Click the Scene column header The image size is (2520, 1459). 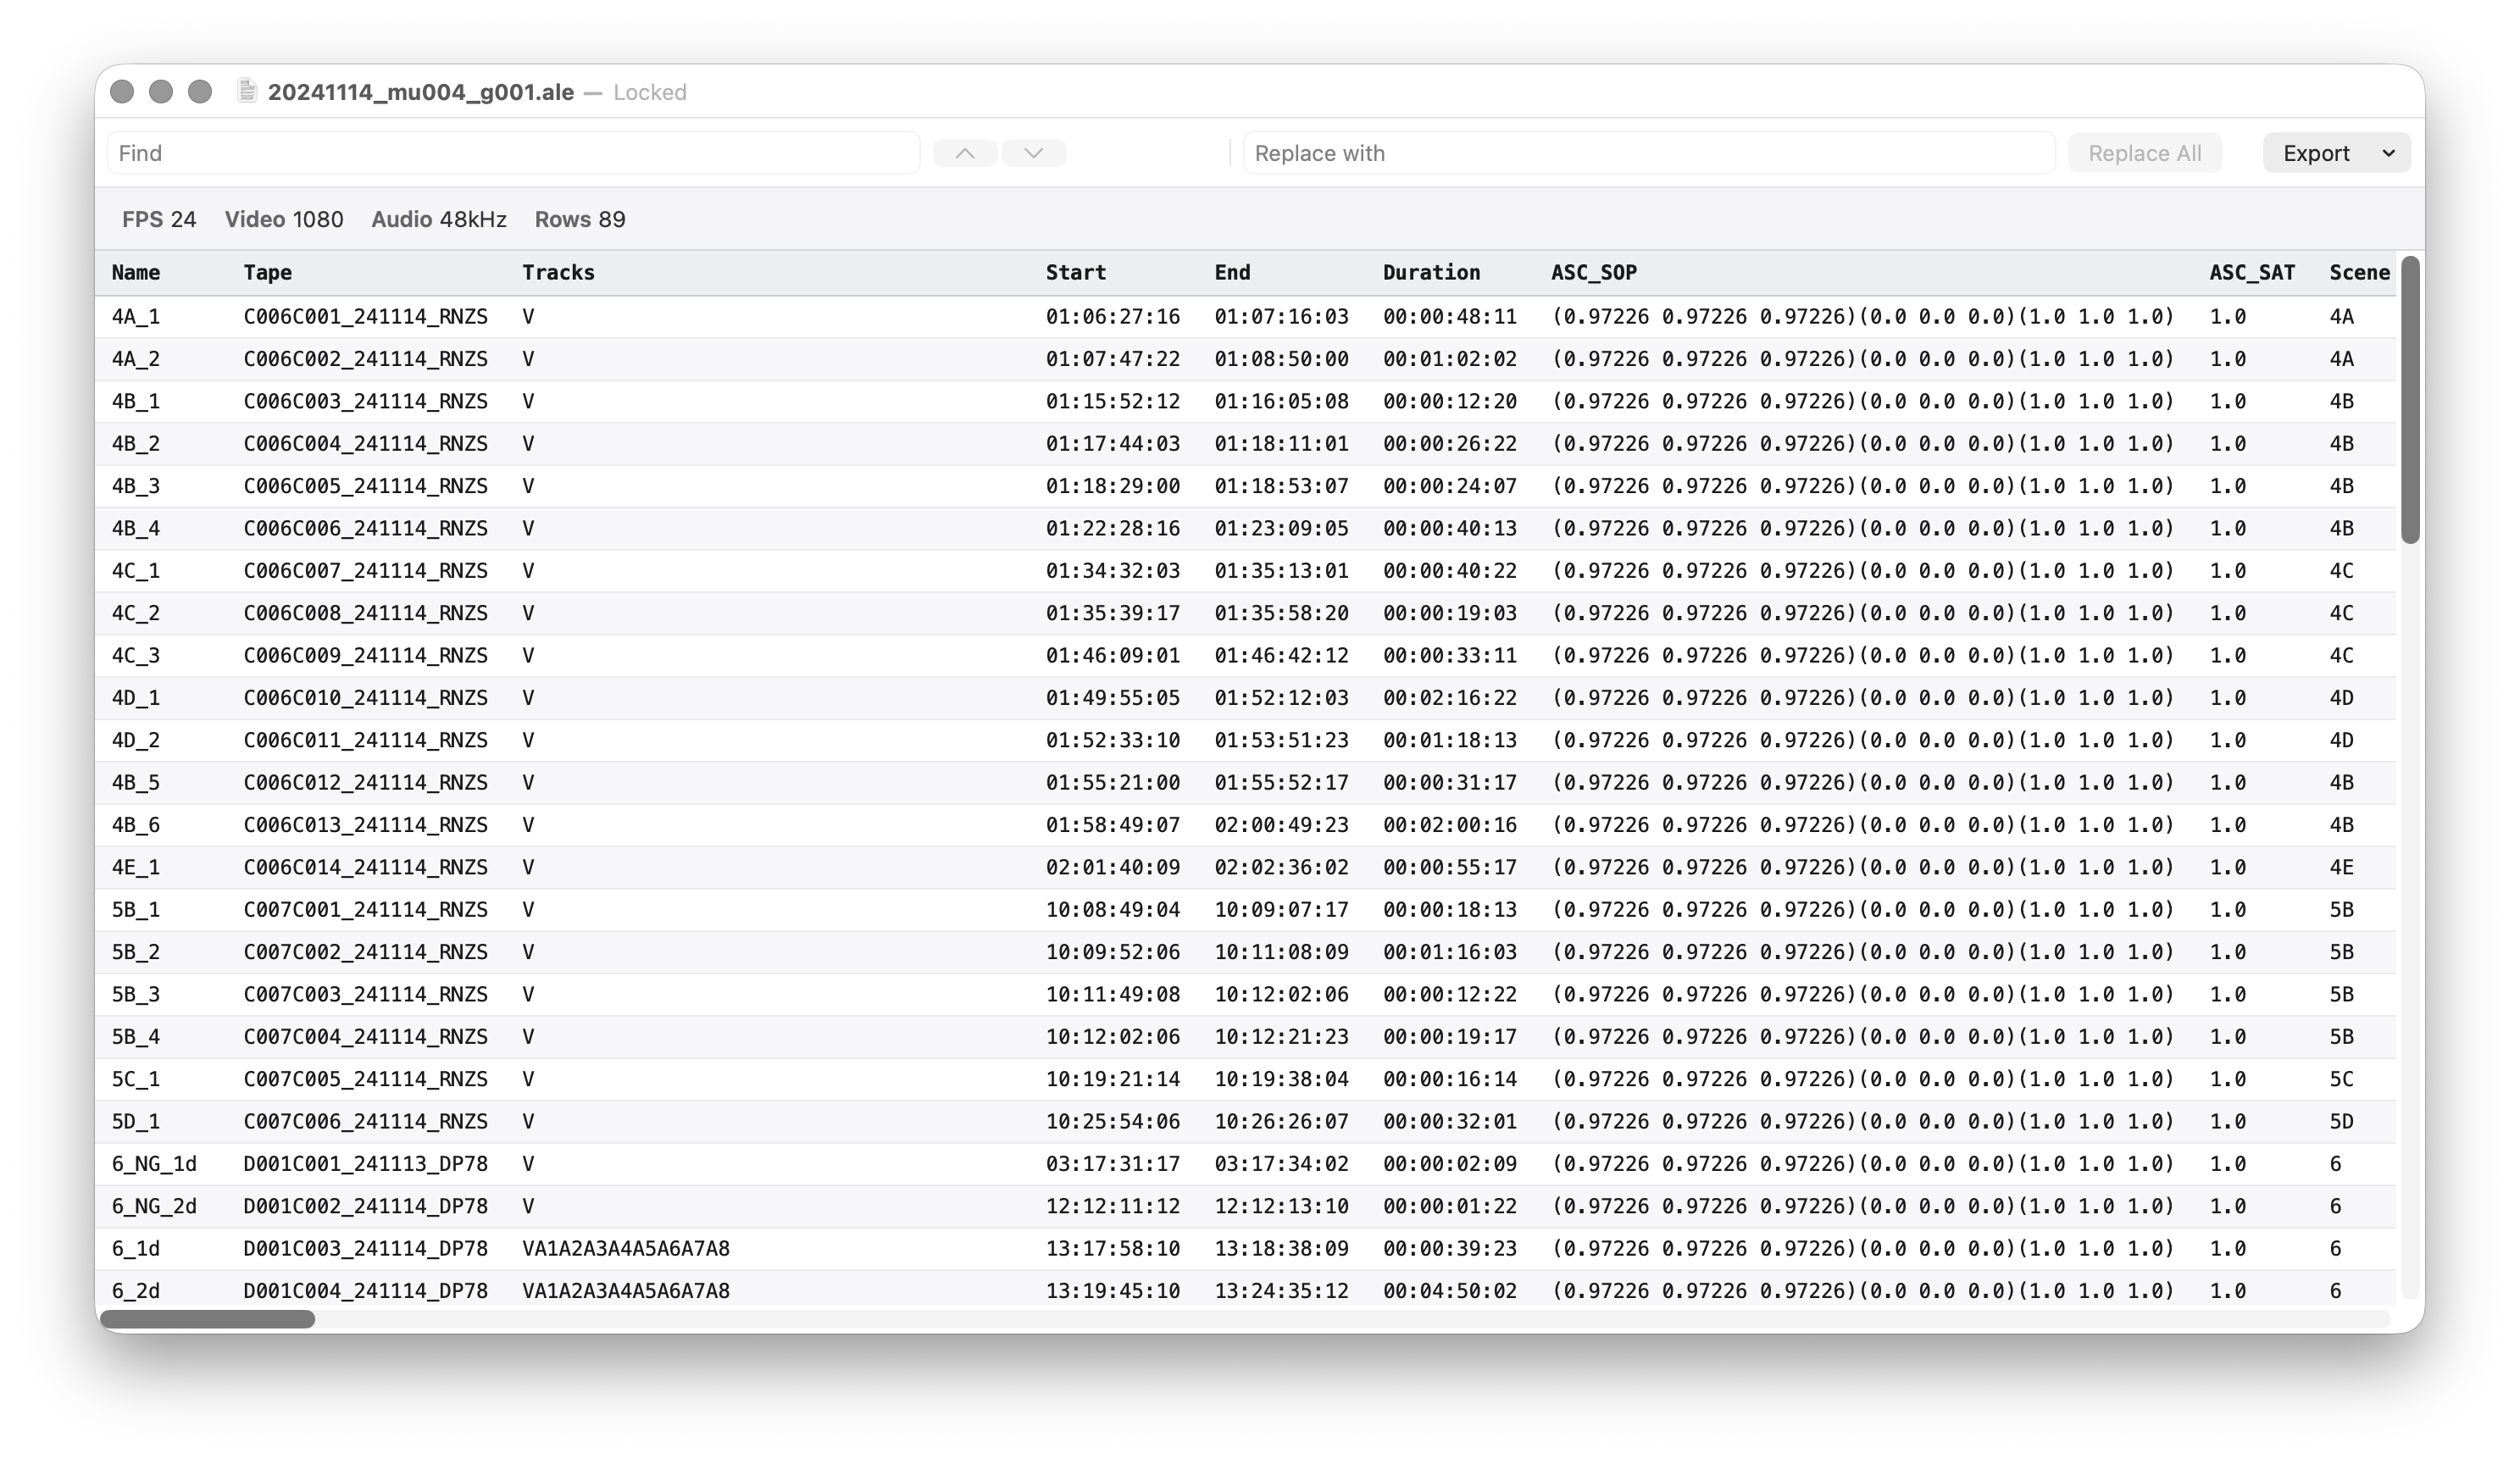(x=2359, y=272)
